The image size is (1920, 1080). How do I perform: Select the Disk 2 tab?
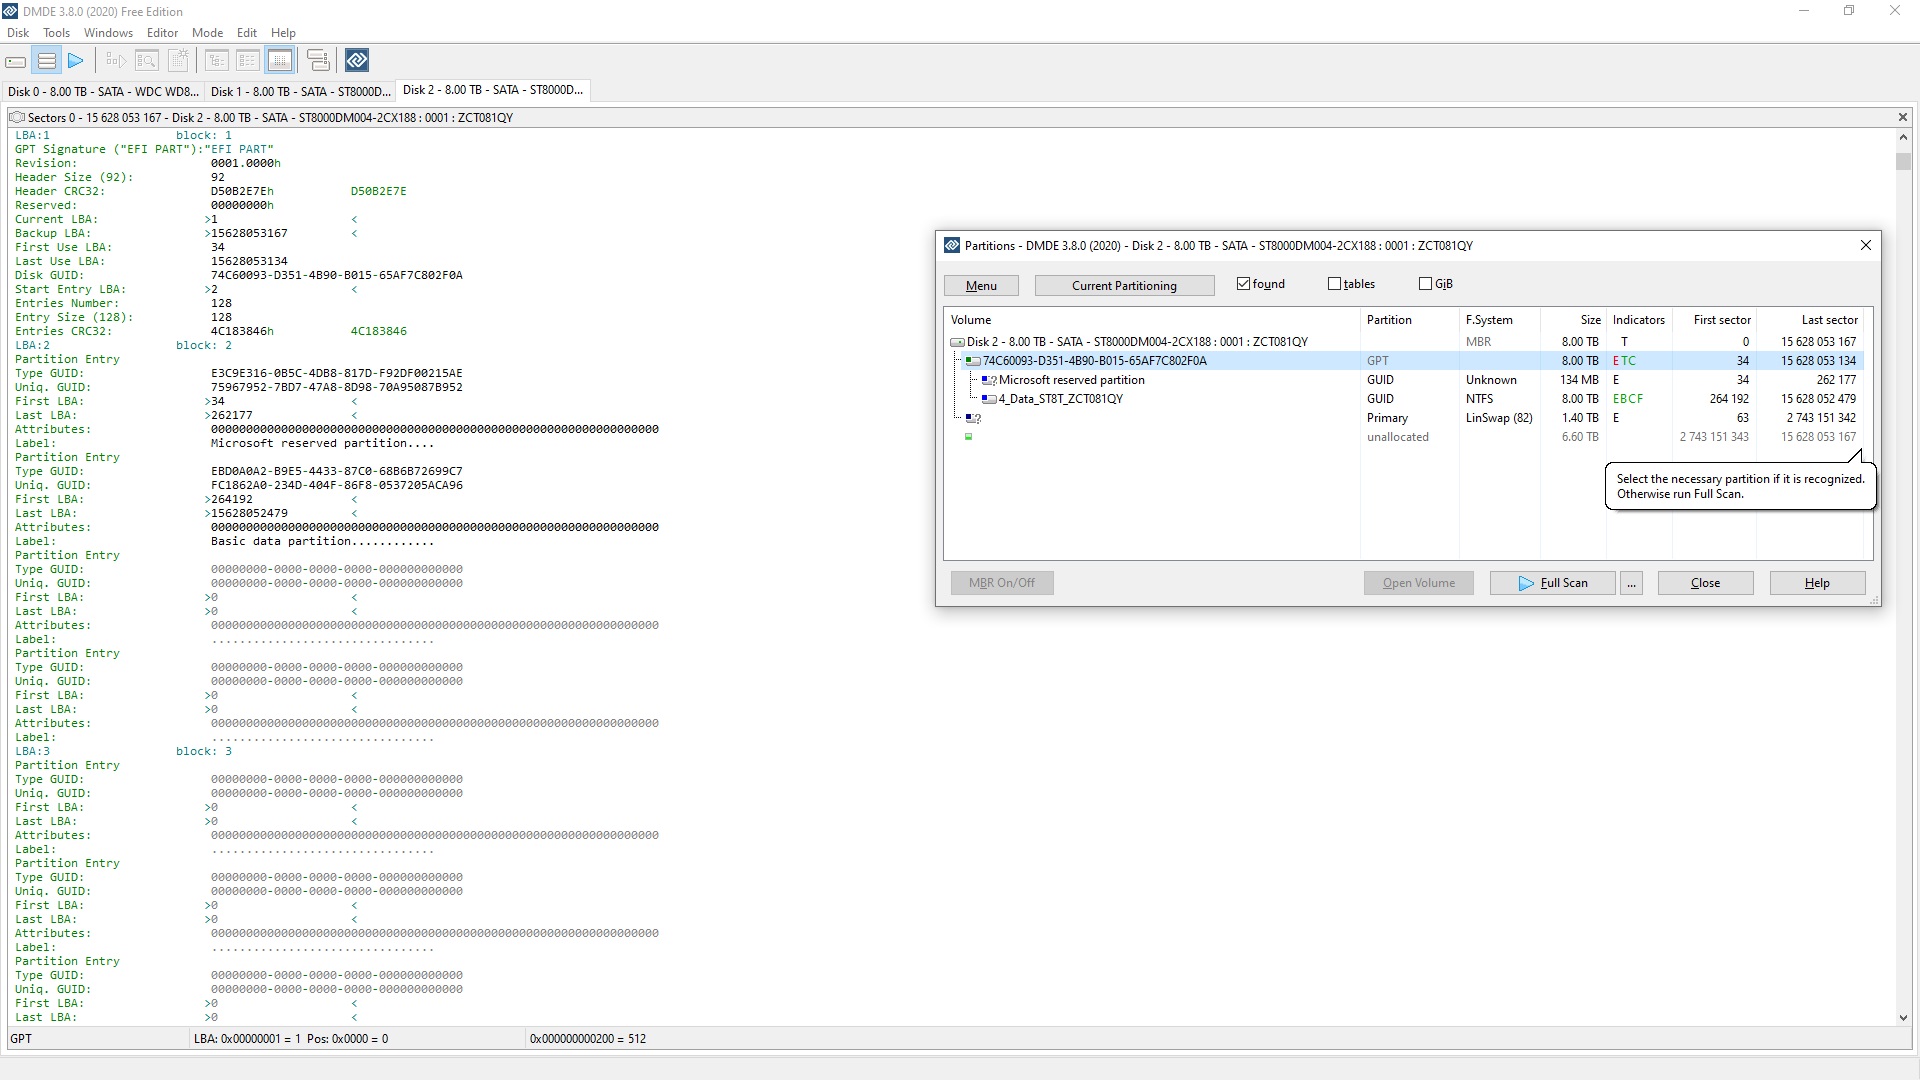493,90
